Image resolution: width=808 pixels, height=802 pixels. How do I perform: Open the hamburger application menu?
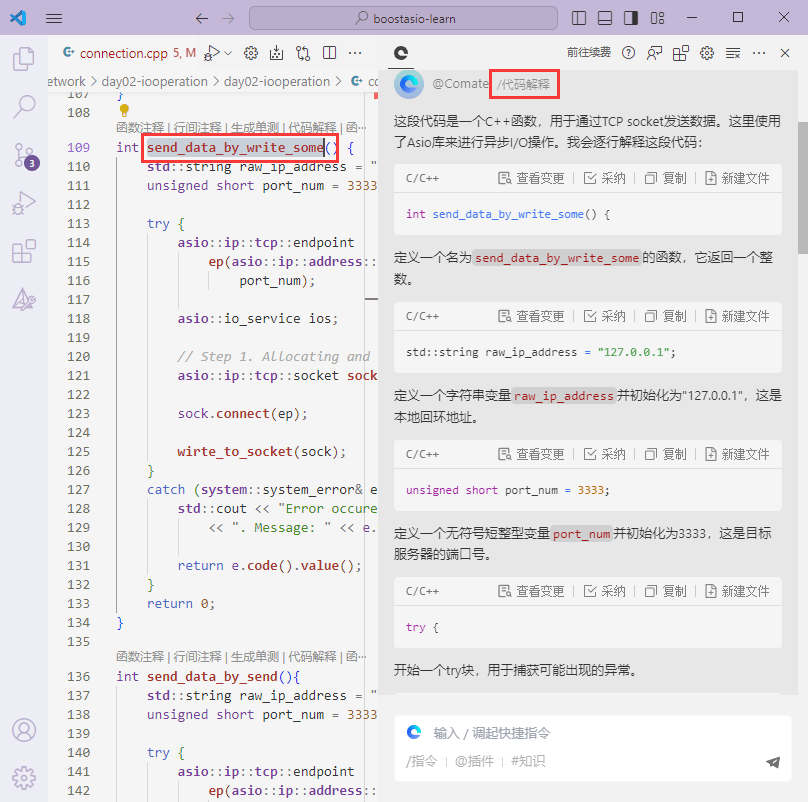54,19
